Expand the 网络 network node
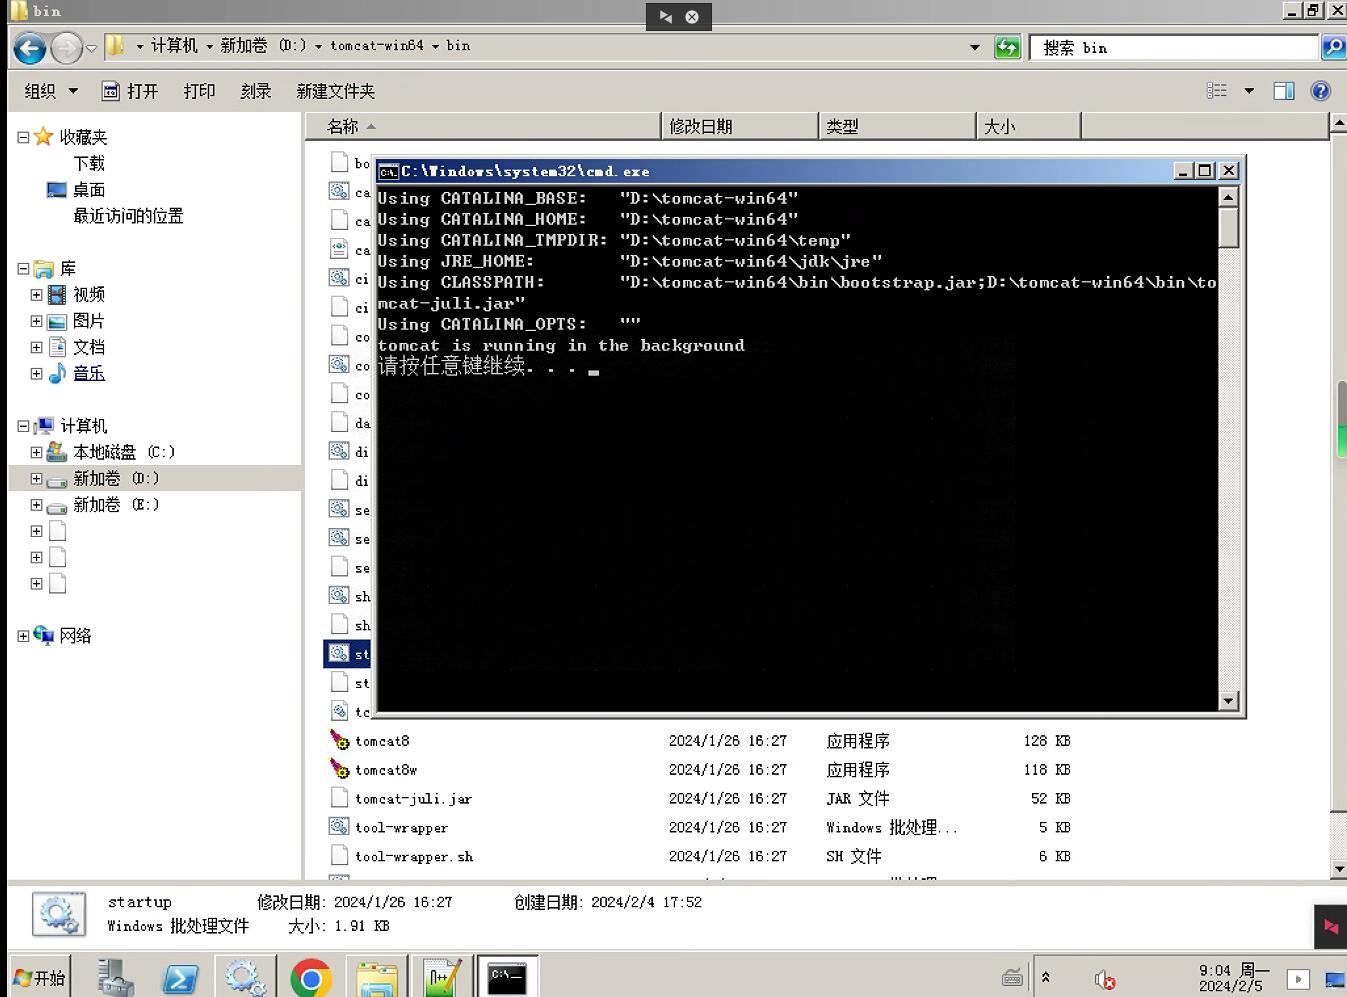This screenshot has height=997, width=1347. pos(23,635)
